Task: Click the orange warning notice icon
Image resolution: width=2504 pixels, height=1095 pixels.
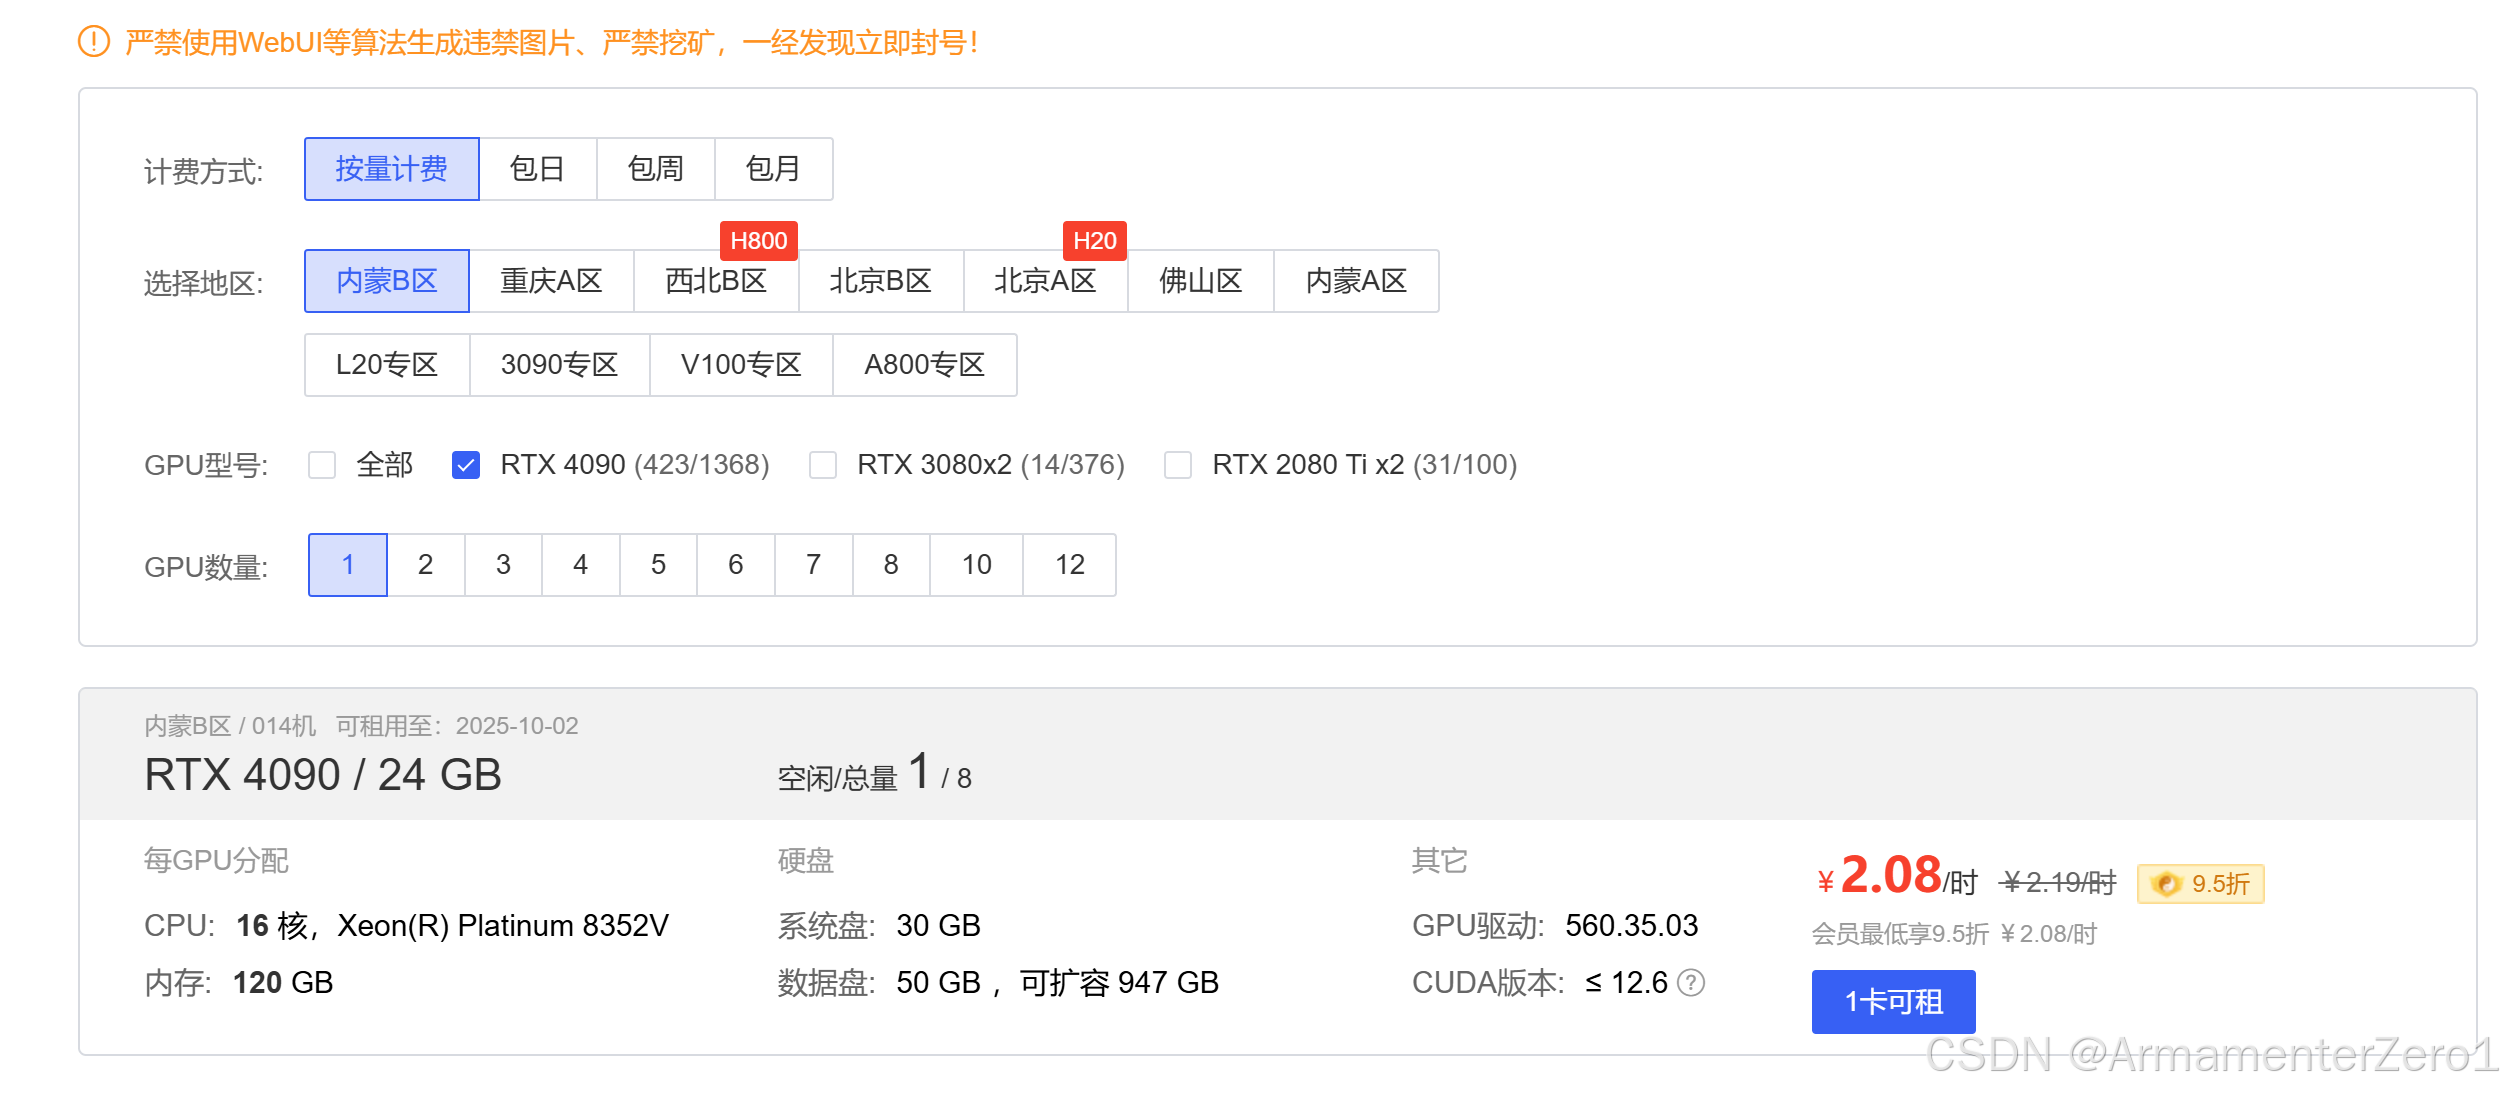Action: click(94, 42)
